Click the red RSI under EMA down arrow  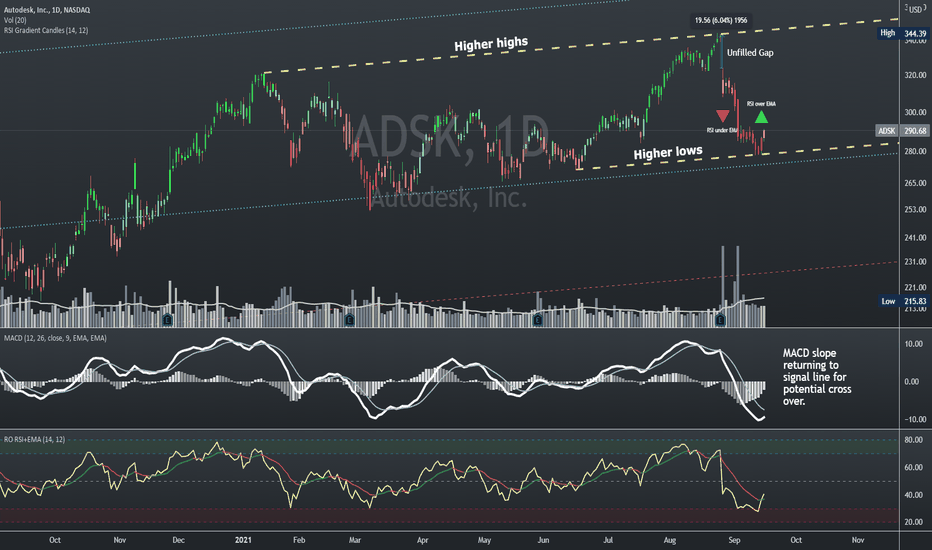[x=723, y=115]
